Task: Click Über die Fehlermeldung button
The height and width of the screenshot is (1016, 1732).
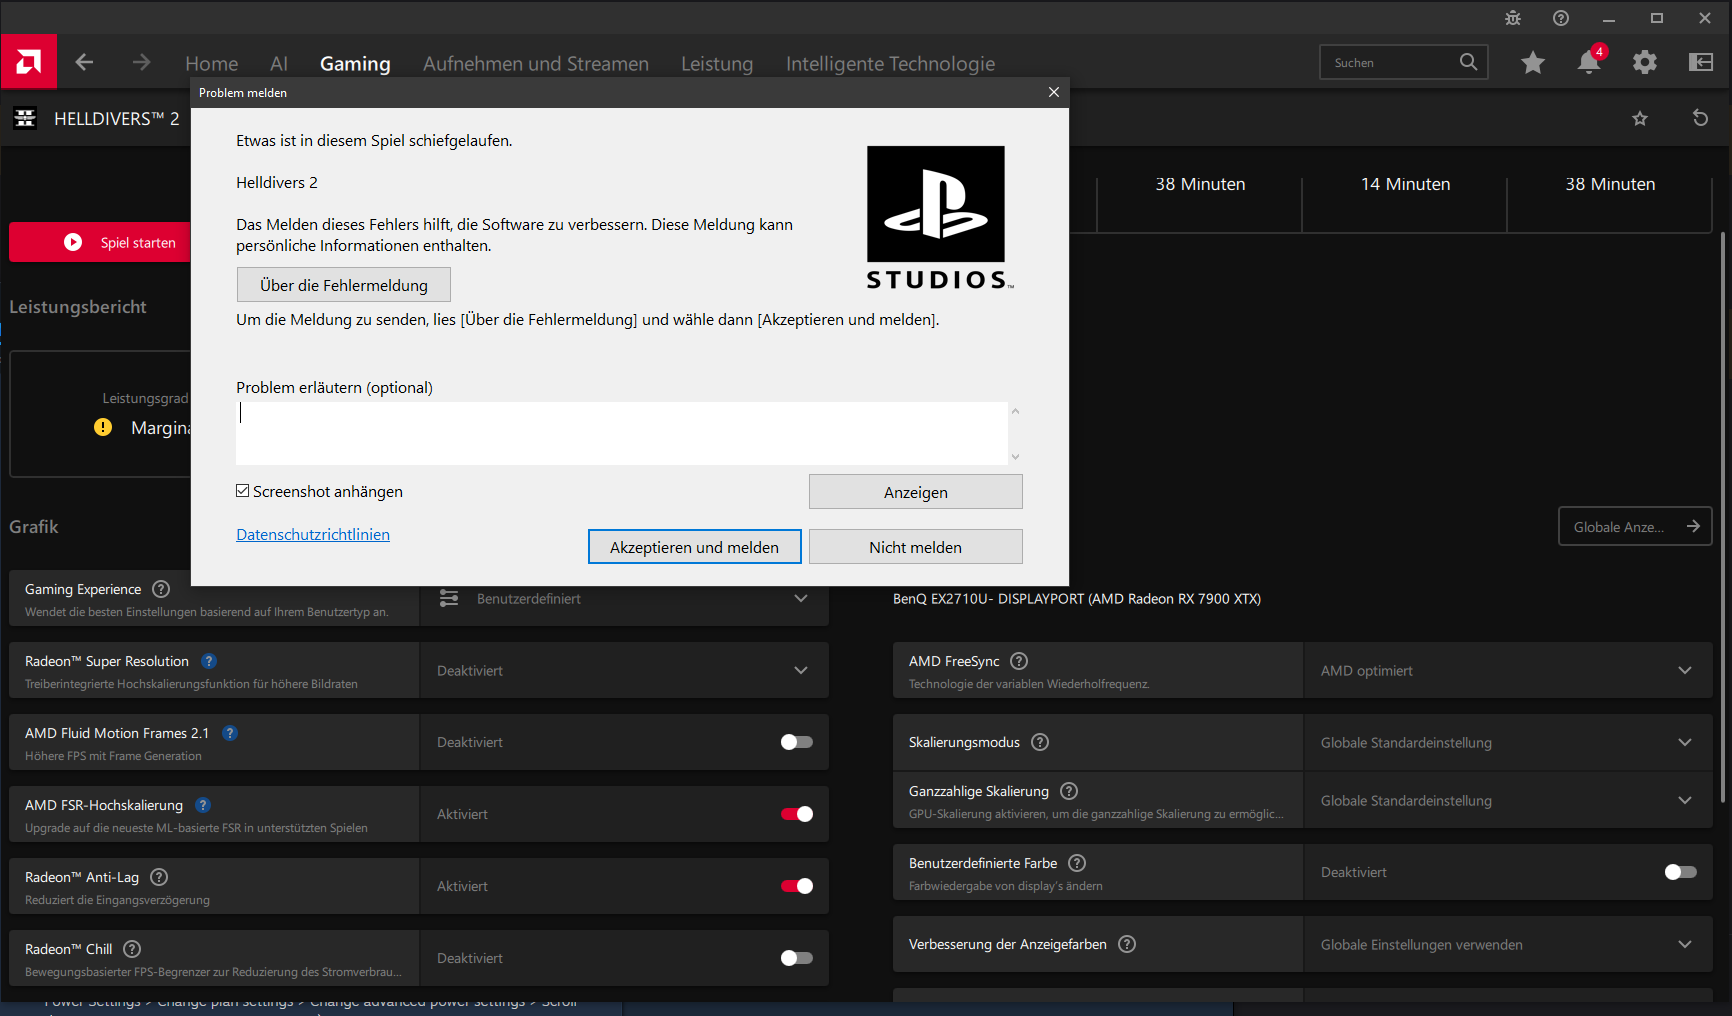Action: coord(344,285)
